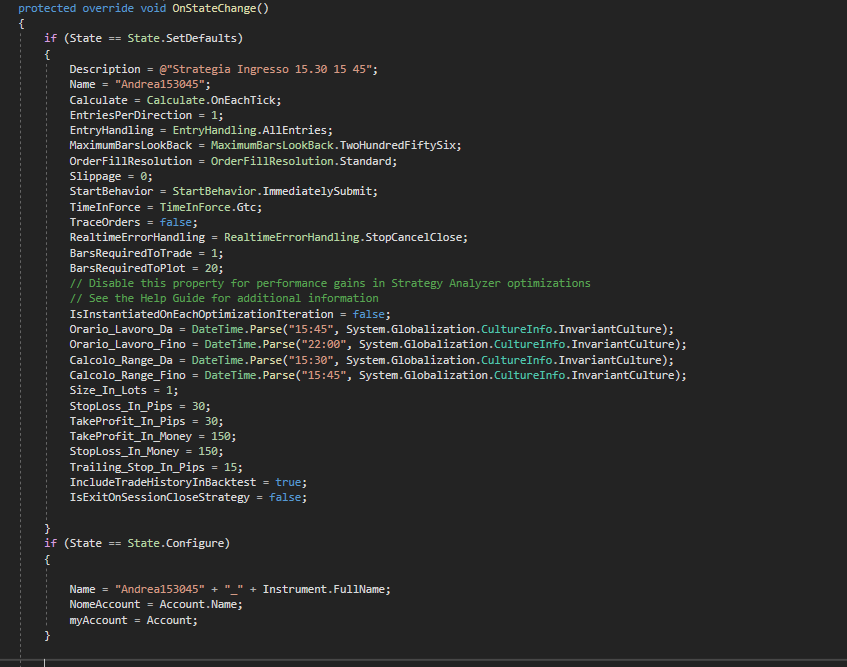
Task: Click the true value of IncludeTradeHistoryInBacktest
Action: point(288,482)
